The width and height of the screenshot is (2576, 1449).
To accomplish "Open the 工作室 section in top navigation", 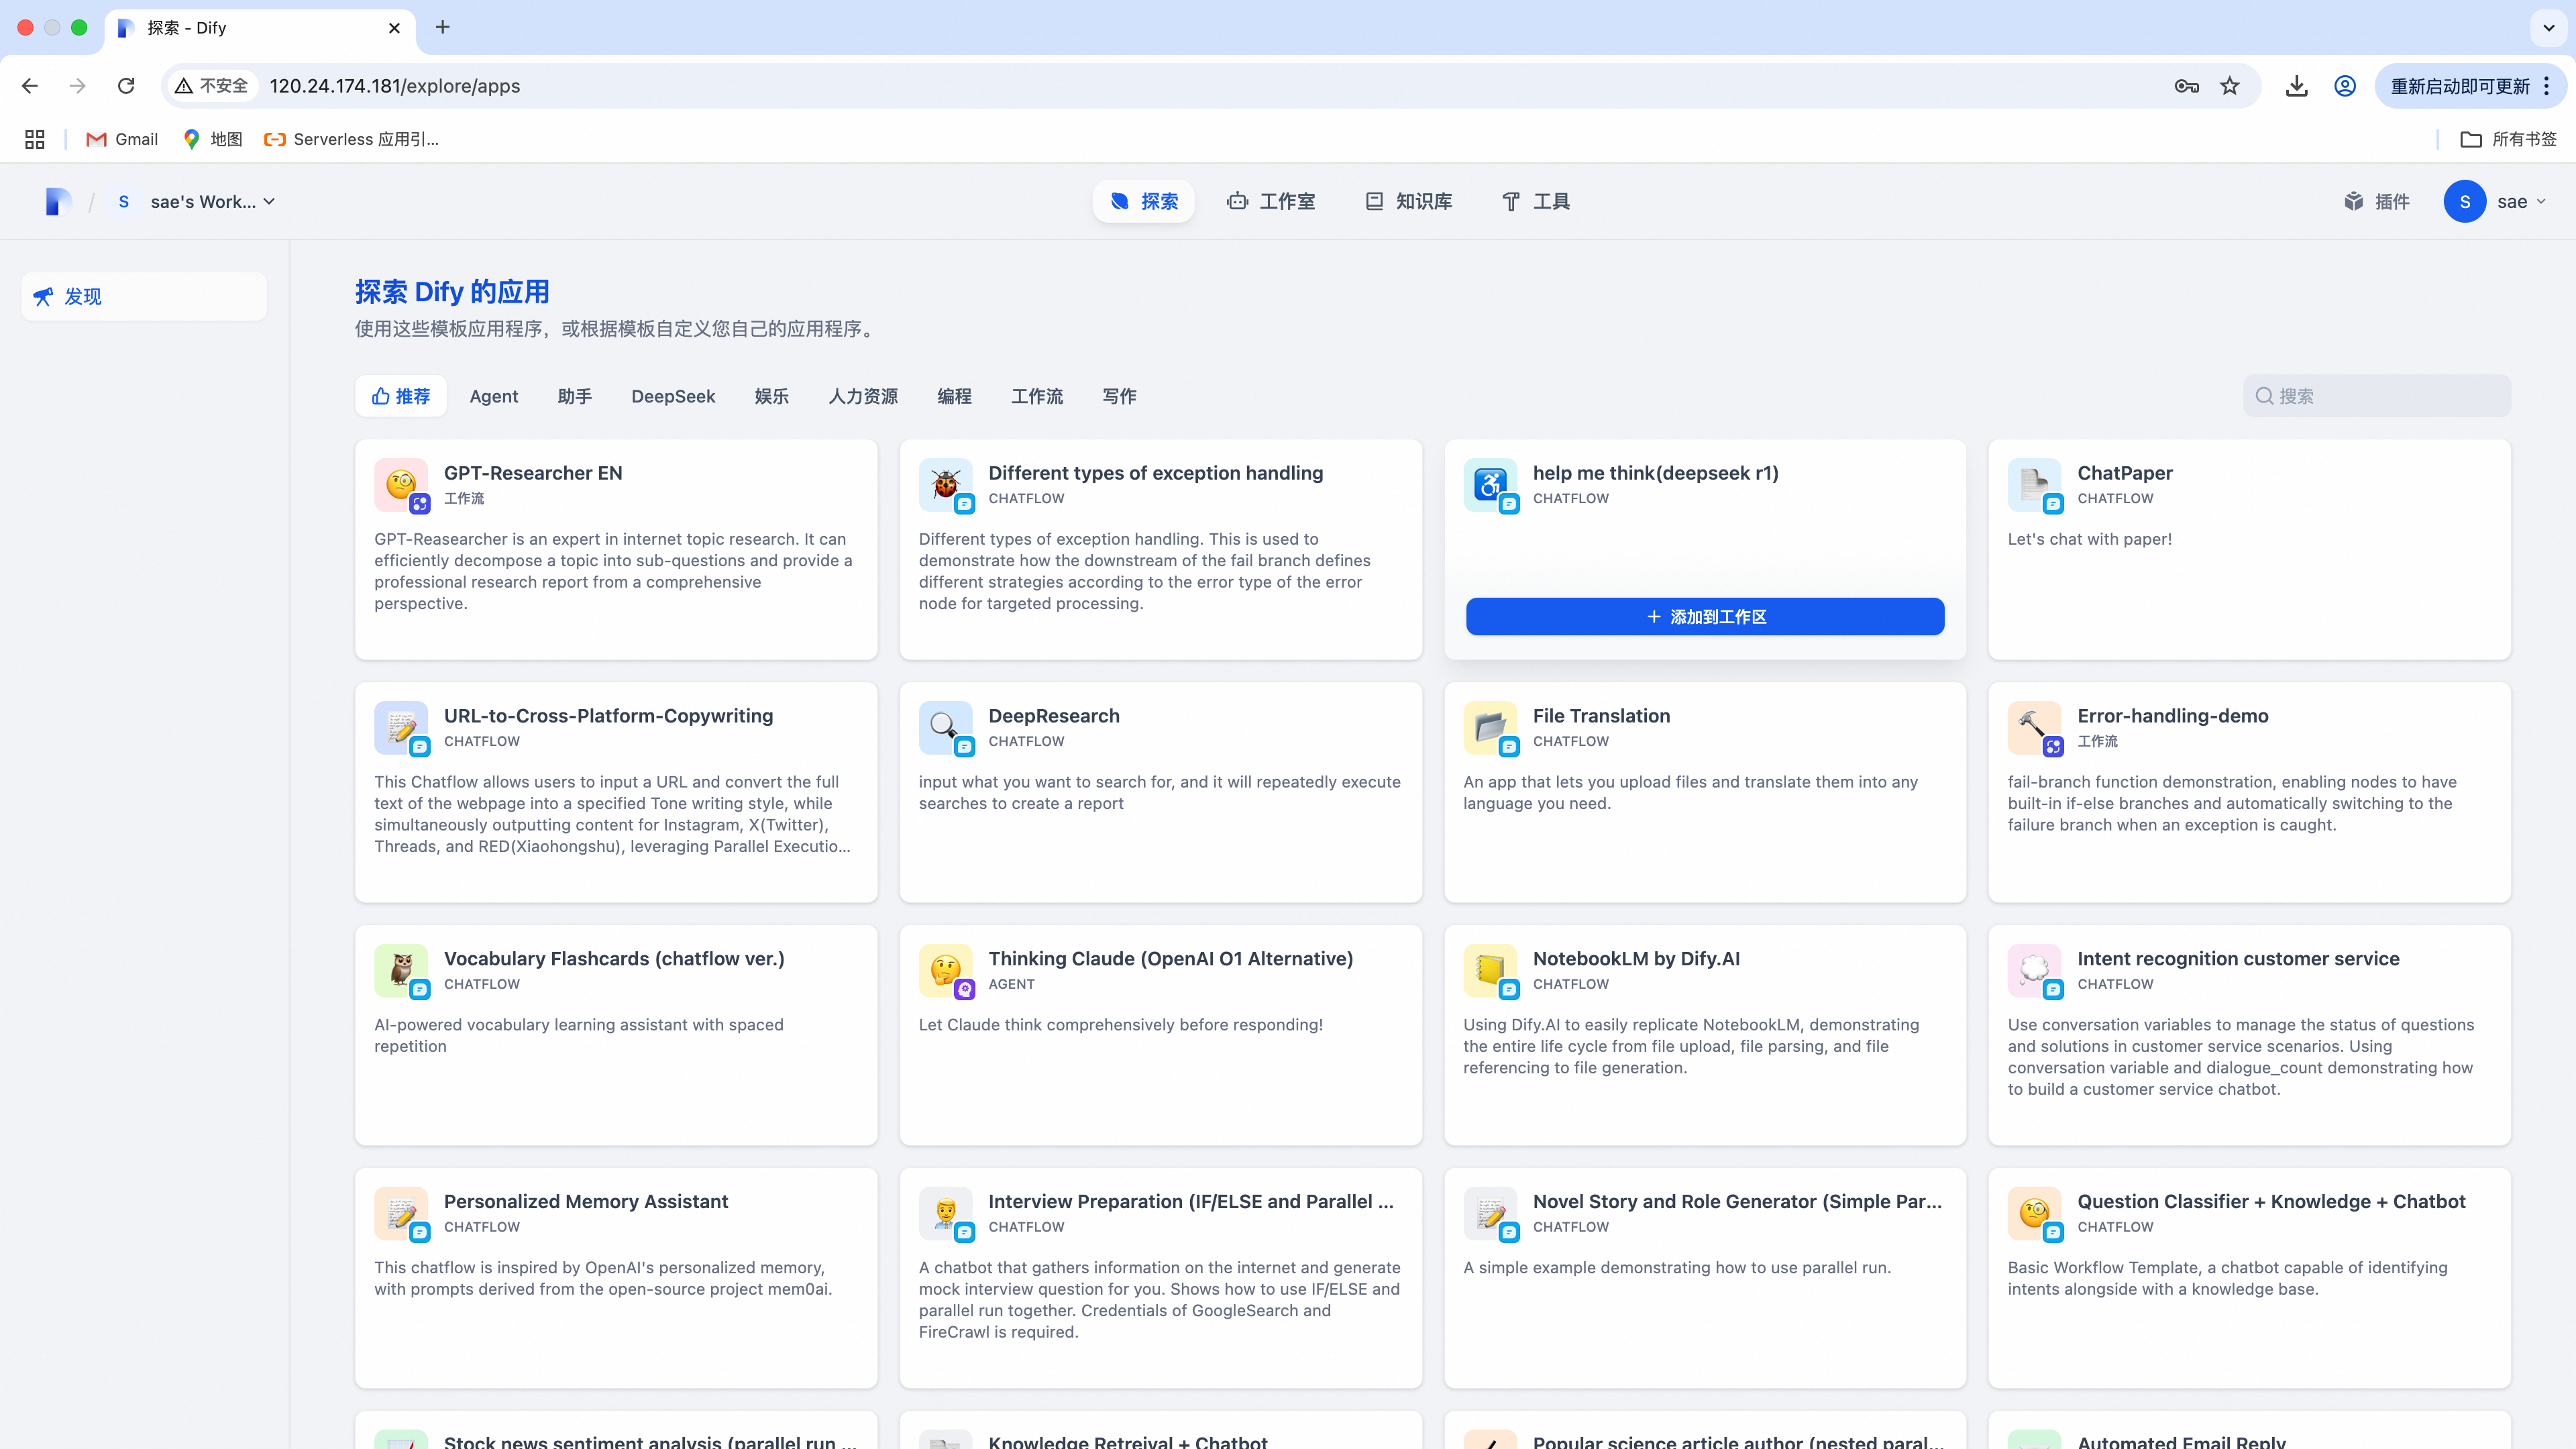I will tap(1271, 201).
